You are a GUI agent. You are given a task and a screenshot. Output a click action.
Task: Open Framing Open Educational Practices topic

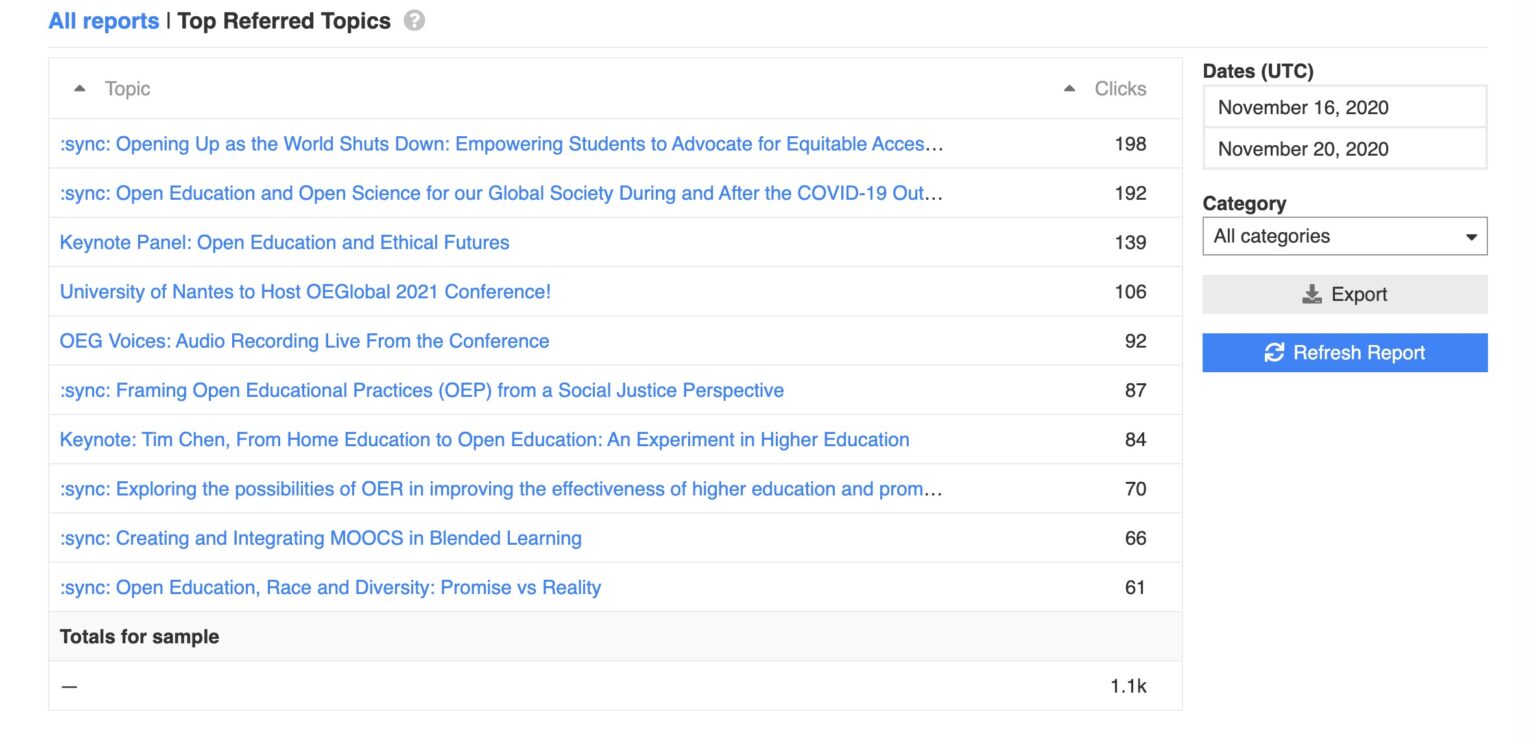point(421,390)
